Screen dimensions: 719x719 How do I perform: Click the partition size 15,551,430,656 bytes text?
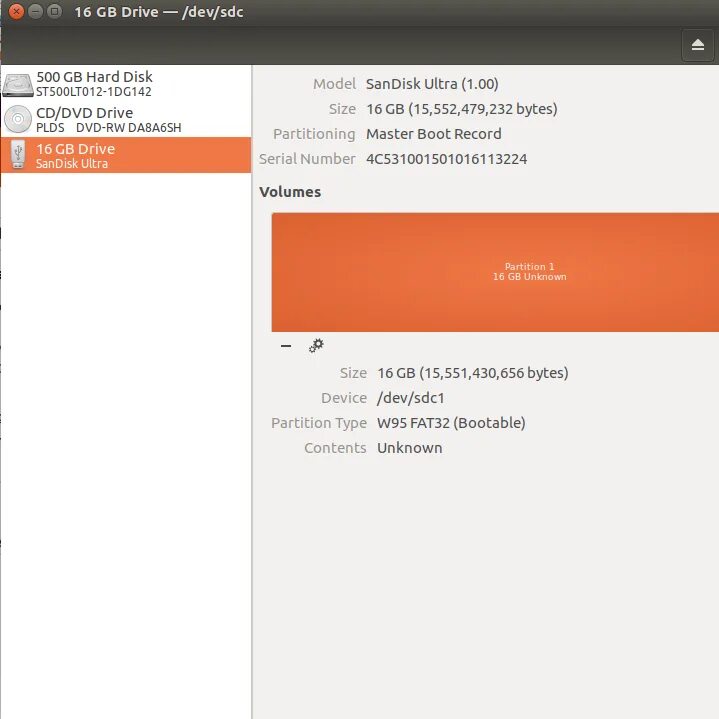(x=473, y=373)
